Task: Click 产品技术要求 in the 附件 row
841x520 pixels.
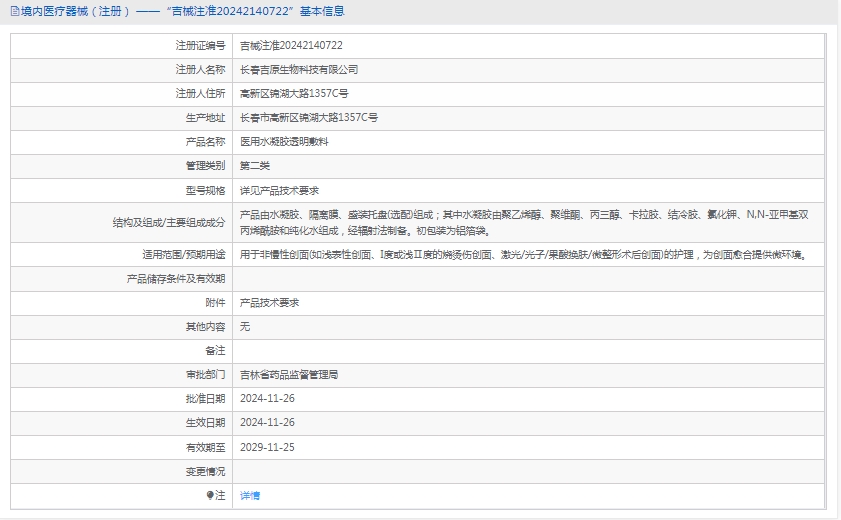Action: [x=269, y=302]
